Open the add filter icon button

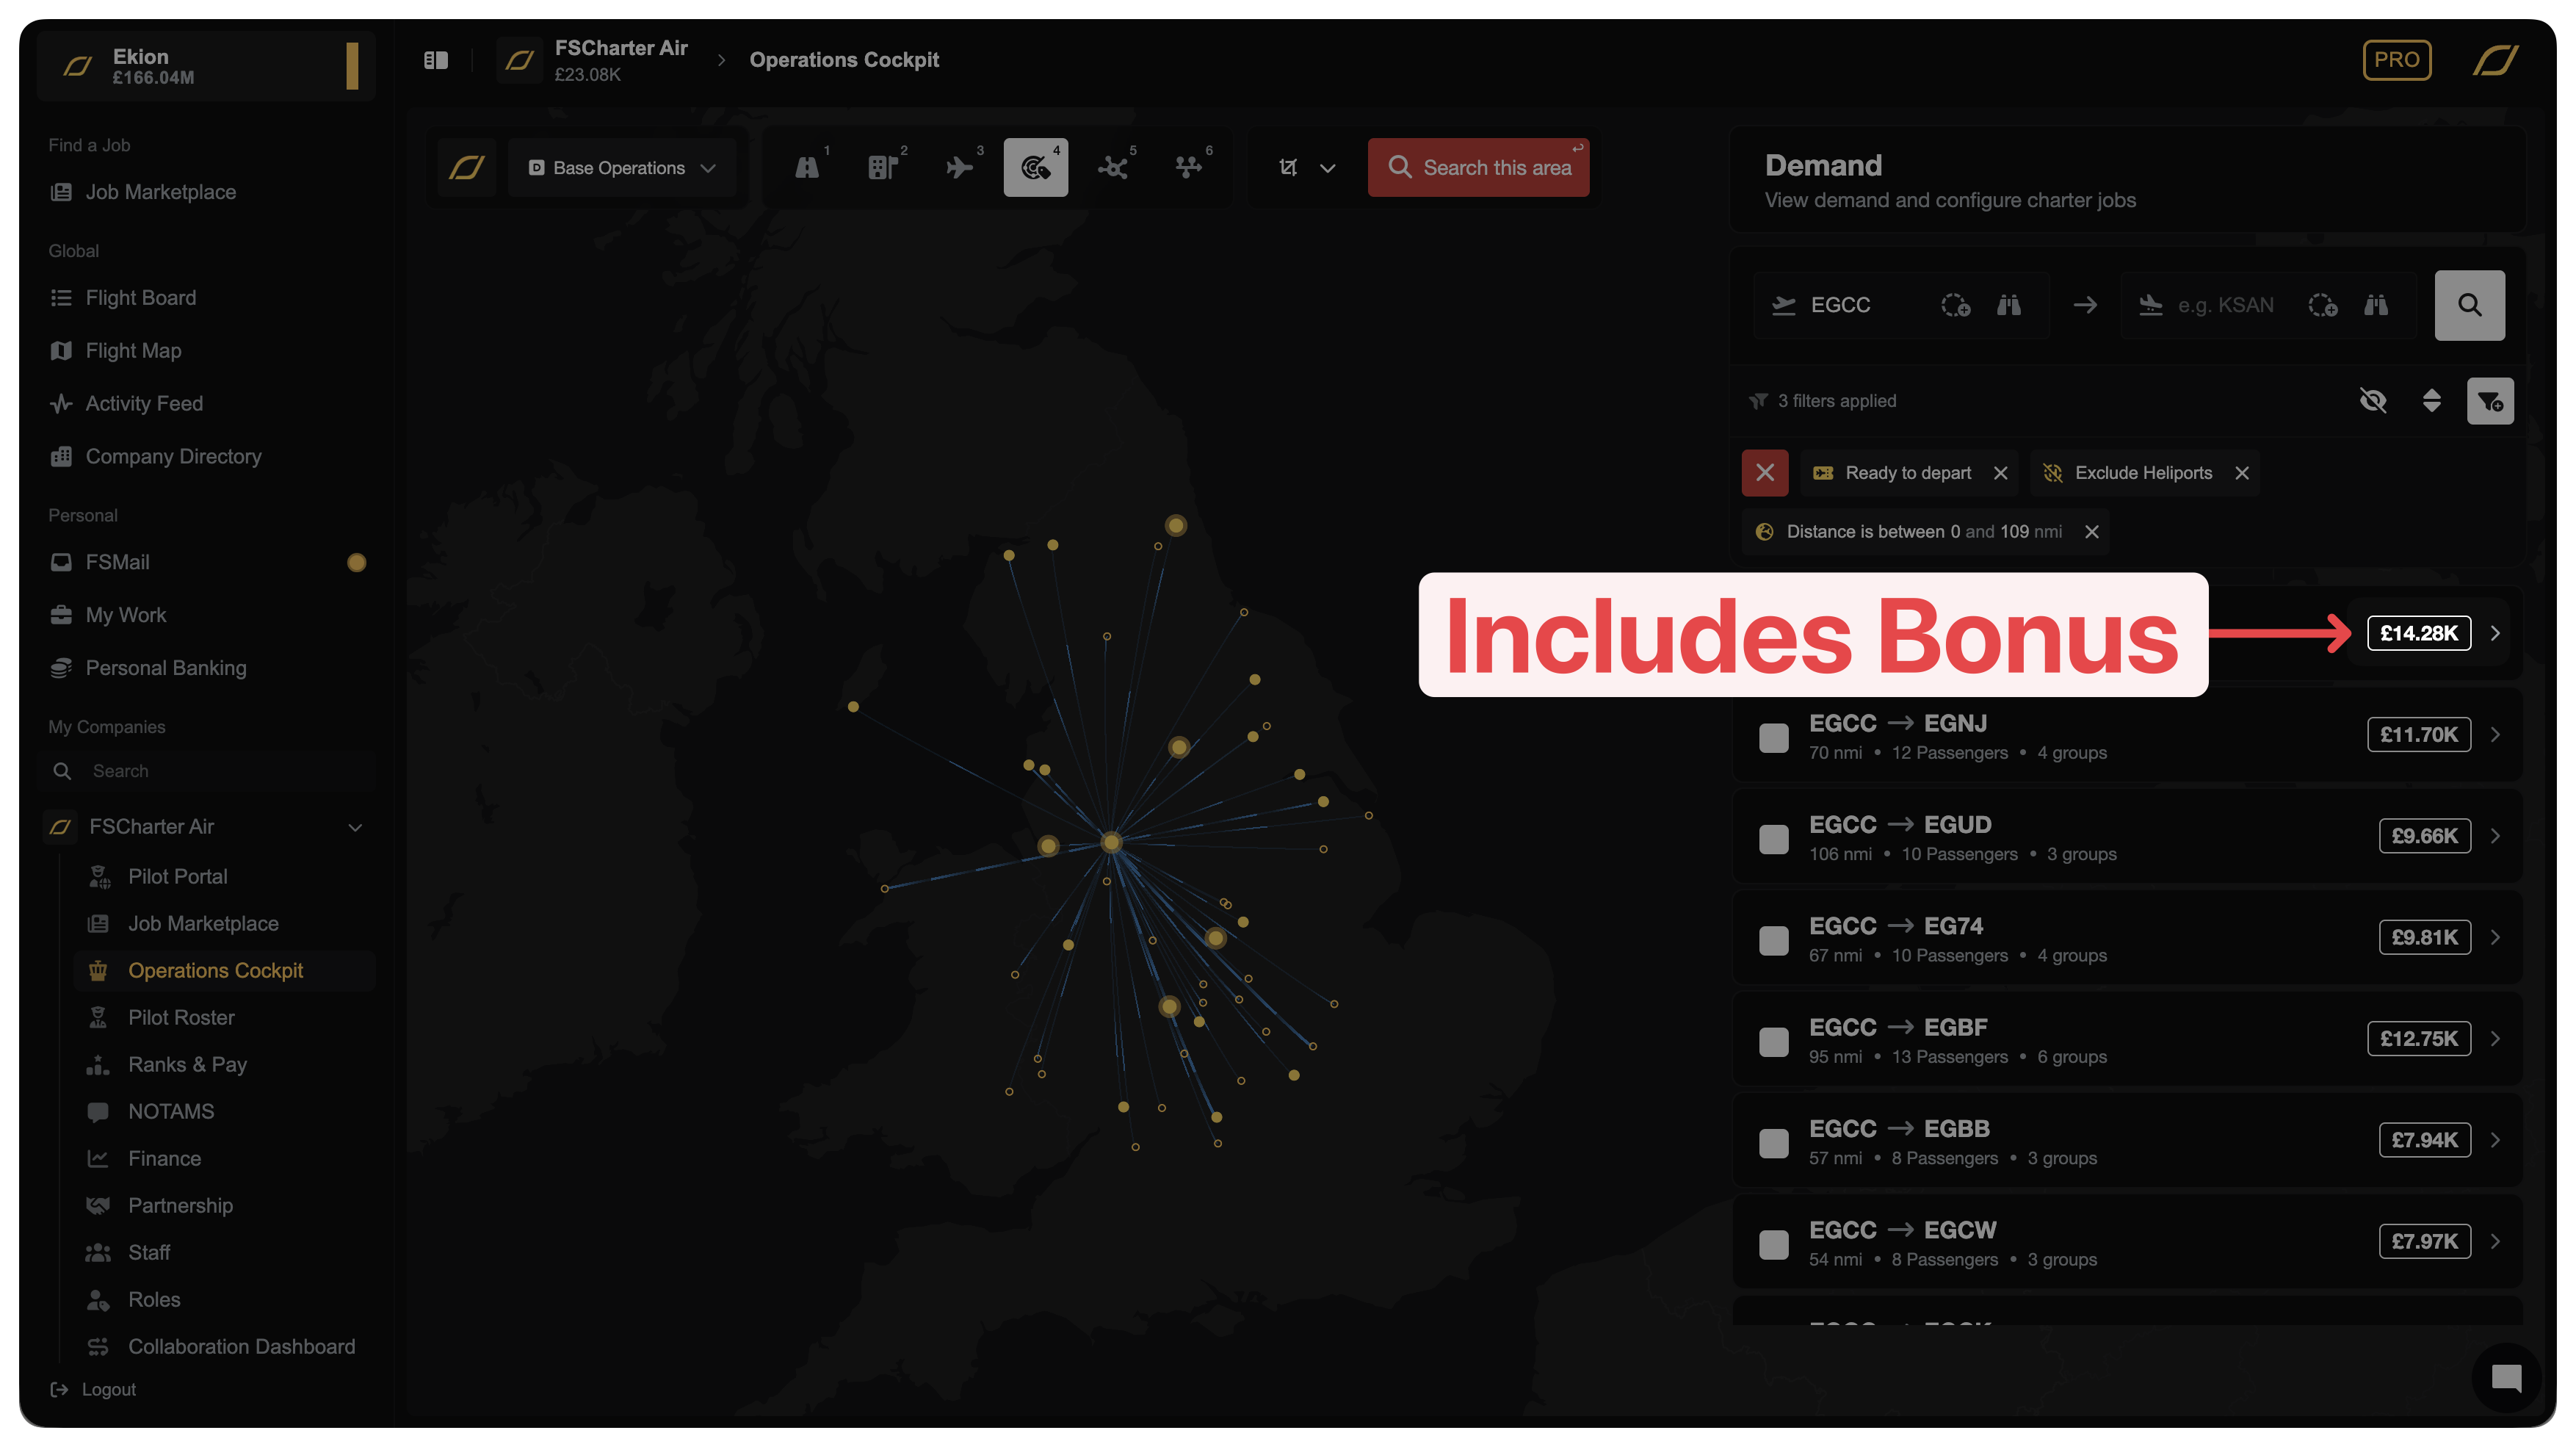click(x=2490, y=401)
